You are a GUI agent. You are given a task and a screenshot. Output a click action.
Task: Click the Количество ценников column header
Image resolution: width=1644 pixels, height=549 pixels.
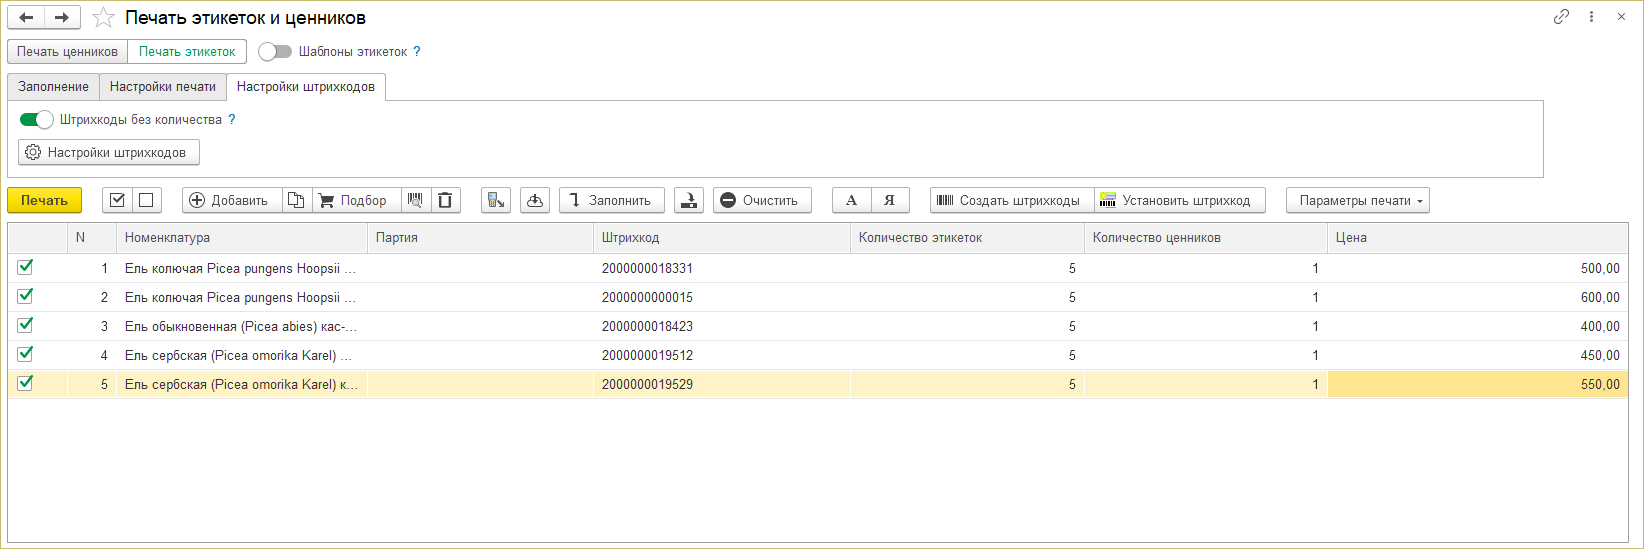pos(1206,238)
